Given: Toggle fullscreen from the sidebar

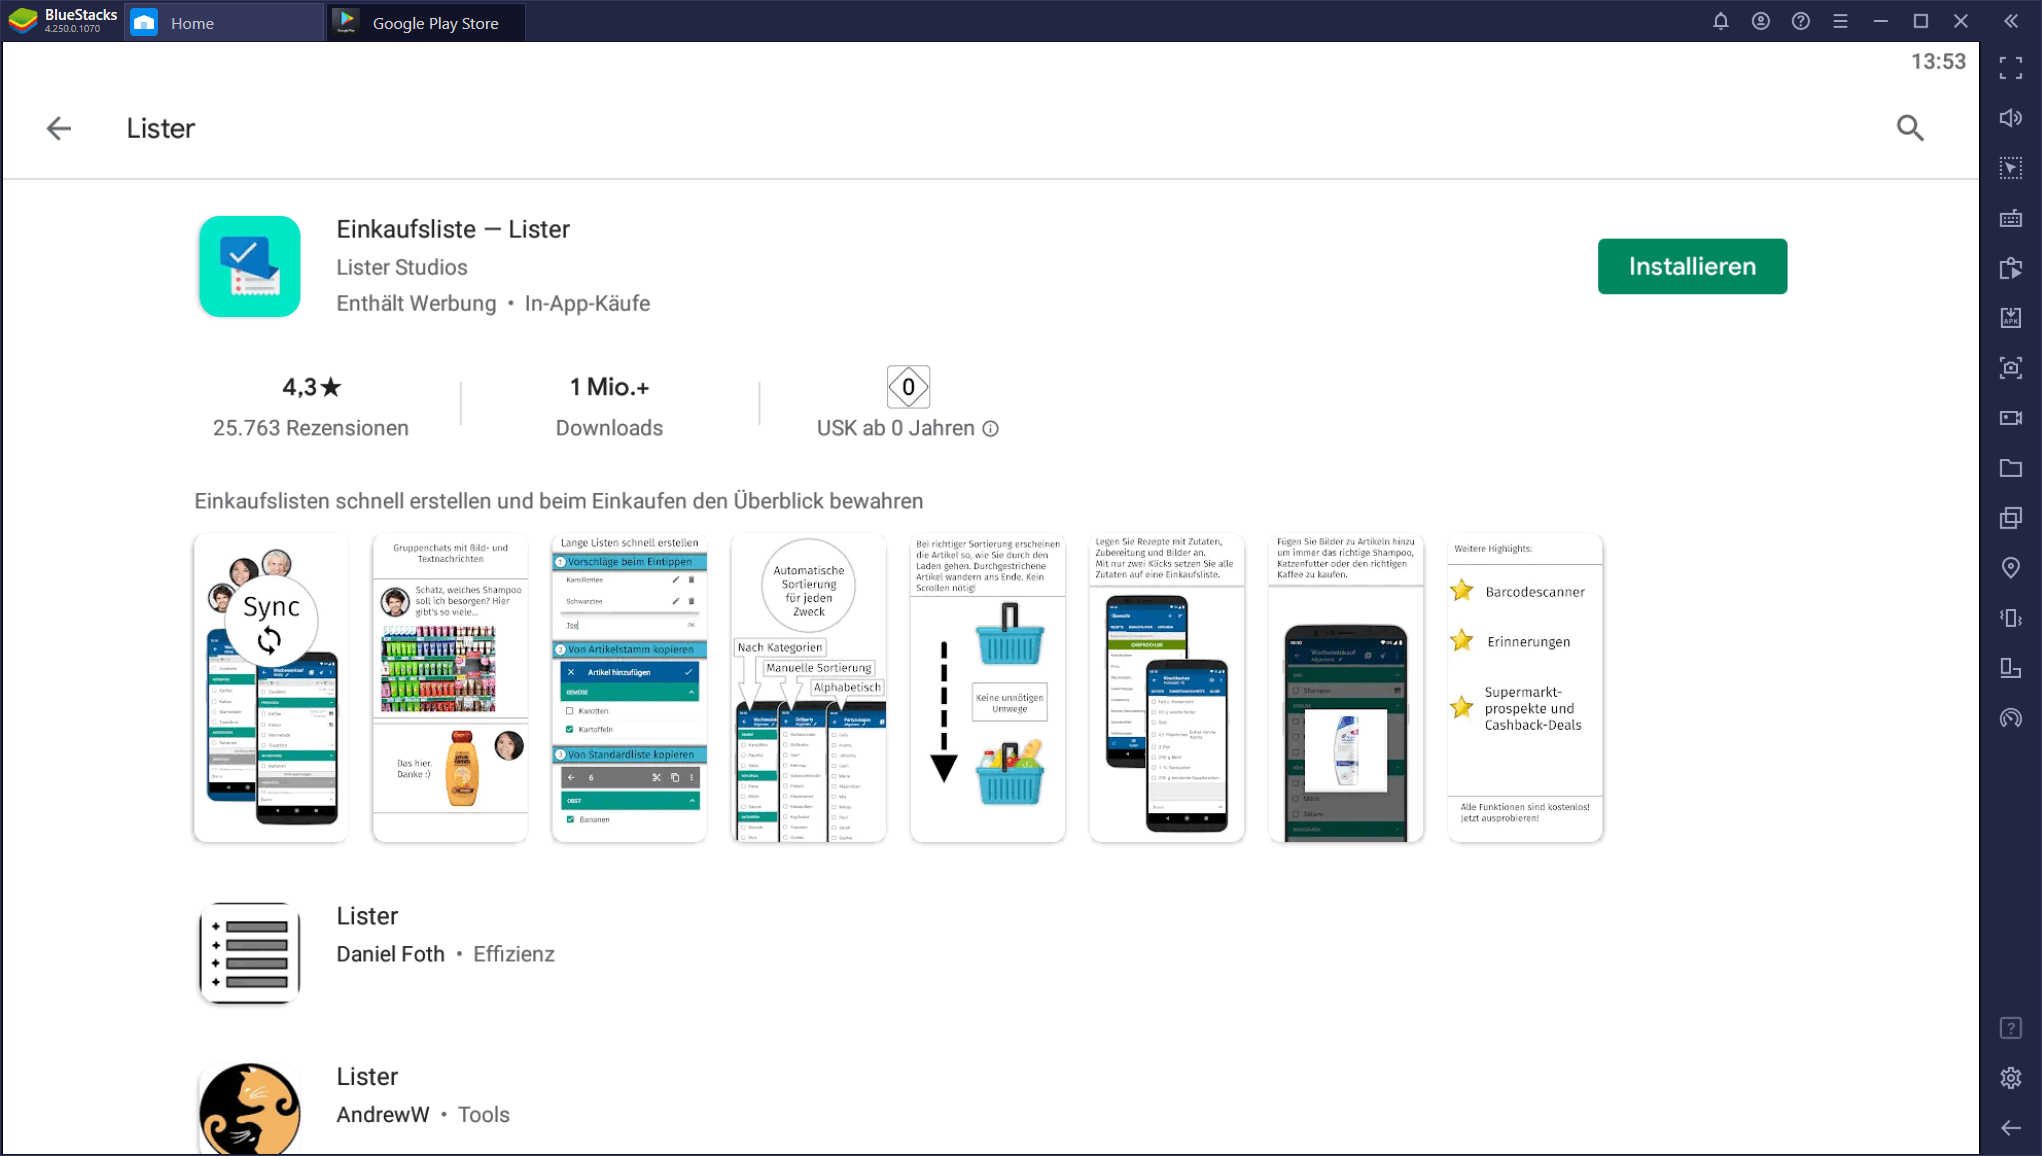Looking at the screenshot, I should [2011, 68].
